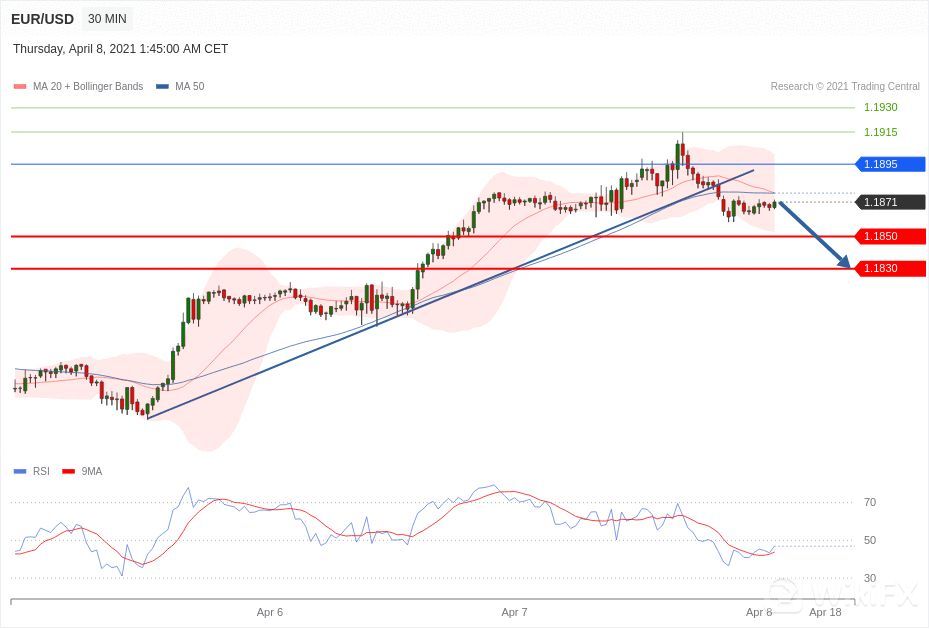Click the MA 20 + Bollinger Bands legend swatch
This screenshot has width=929, height=629.
pyautogui.click(x=20, y=87)
